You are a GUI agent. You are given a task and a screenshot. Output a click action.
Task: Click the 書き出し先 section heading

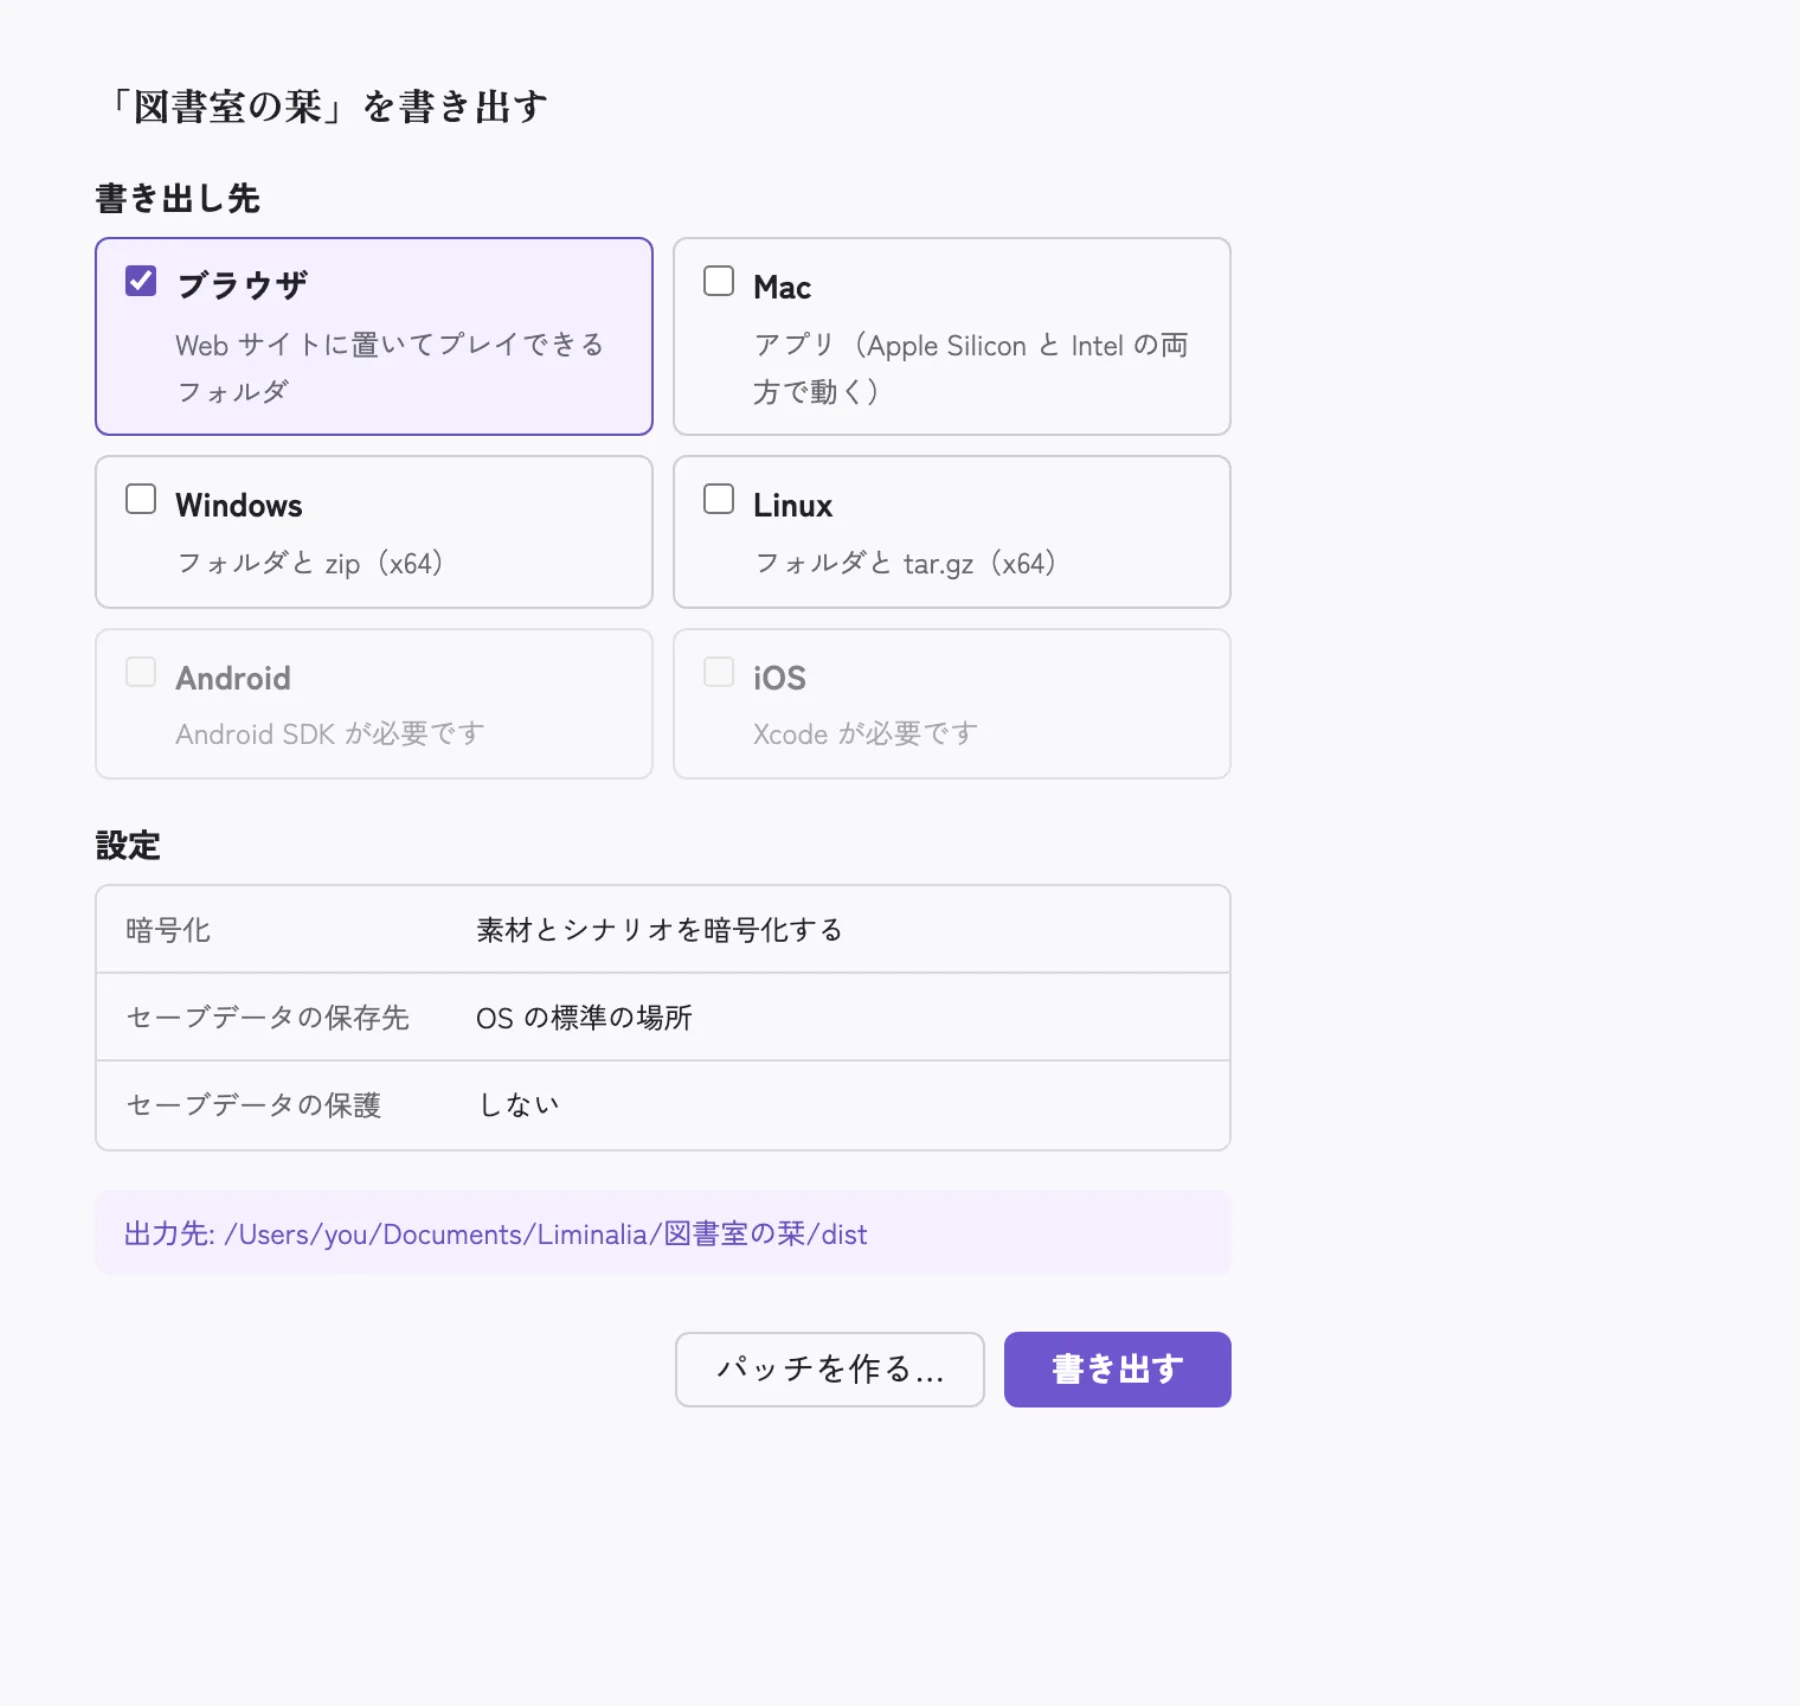(x=178, y=198)
